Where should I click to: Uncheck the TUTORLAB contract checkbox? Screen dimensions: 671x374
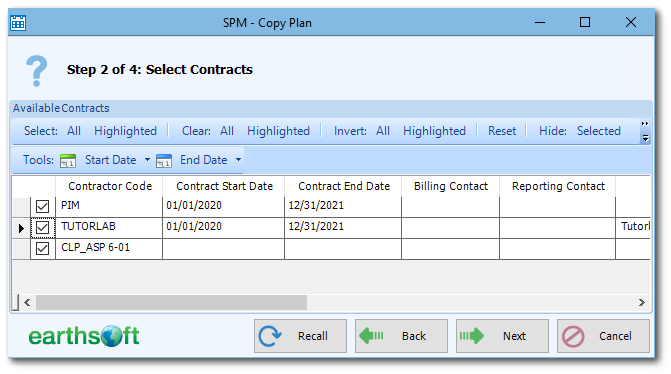pos(42,227)
